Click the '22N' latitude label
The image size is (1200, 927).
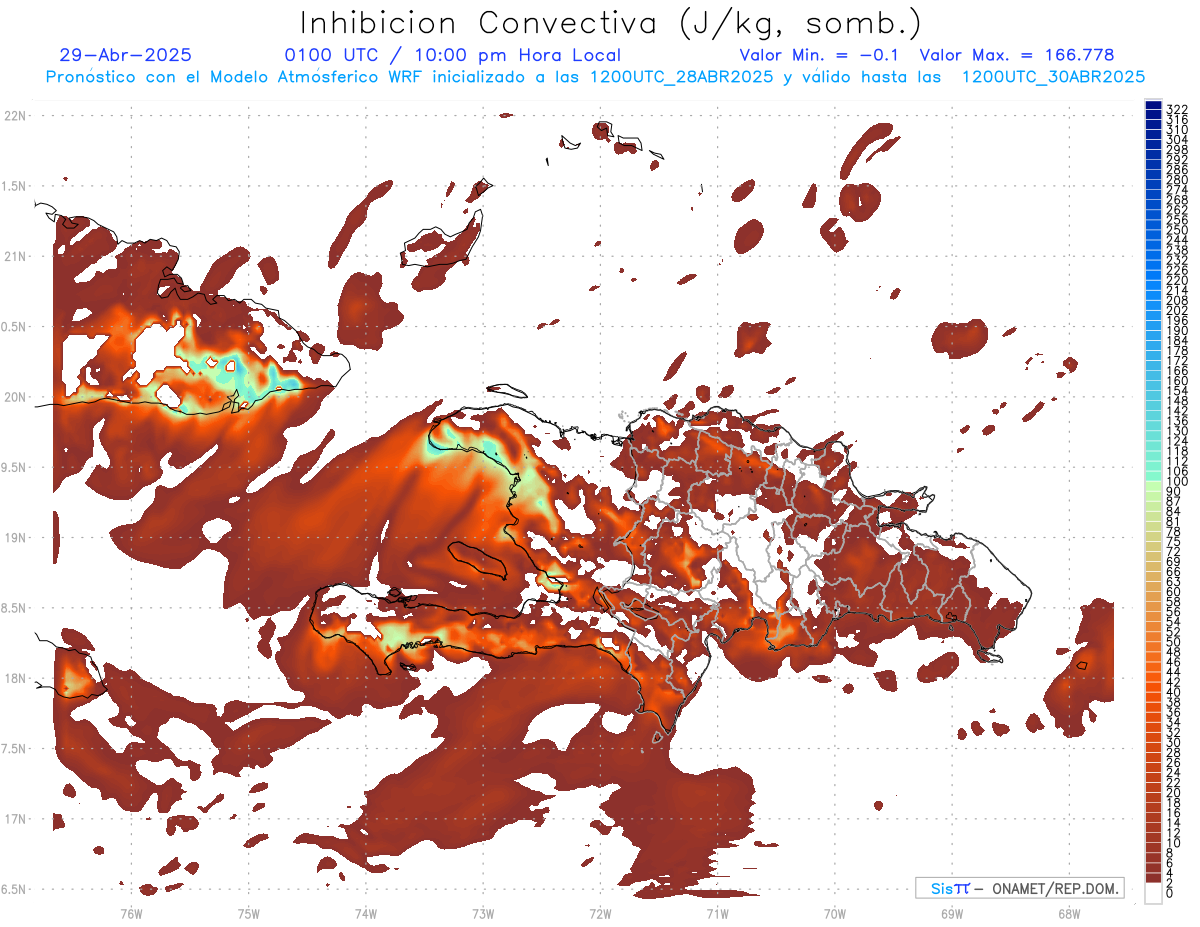(15, 116)
